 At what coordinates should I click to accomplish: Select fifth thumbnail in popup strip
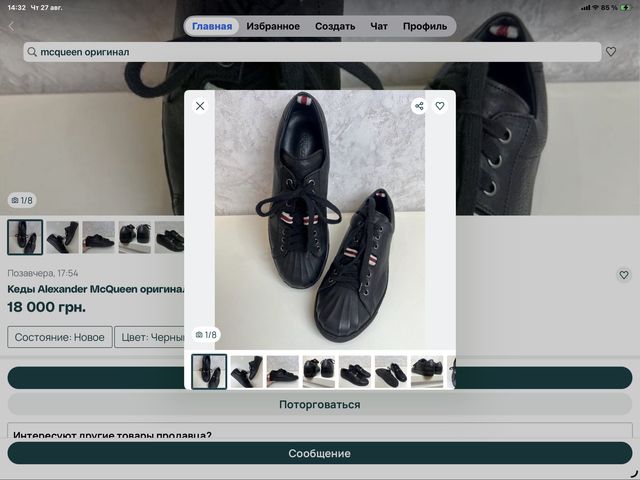click(x=355, y=371)
